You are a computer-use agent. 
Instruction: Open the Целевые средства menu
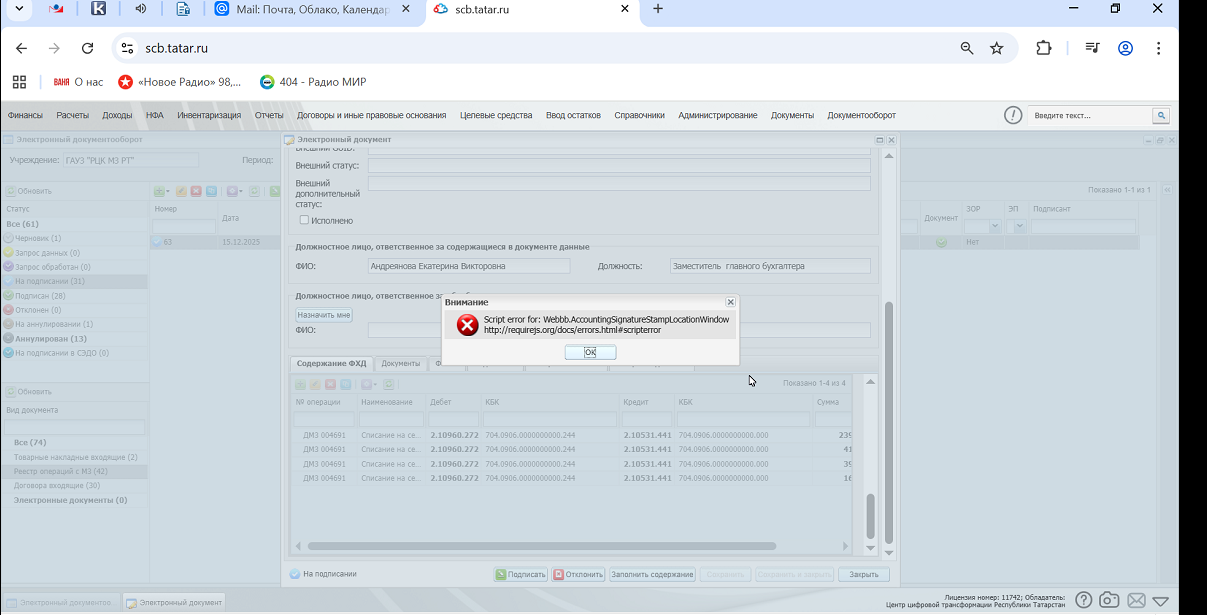[x=496, y=115]
